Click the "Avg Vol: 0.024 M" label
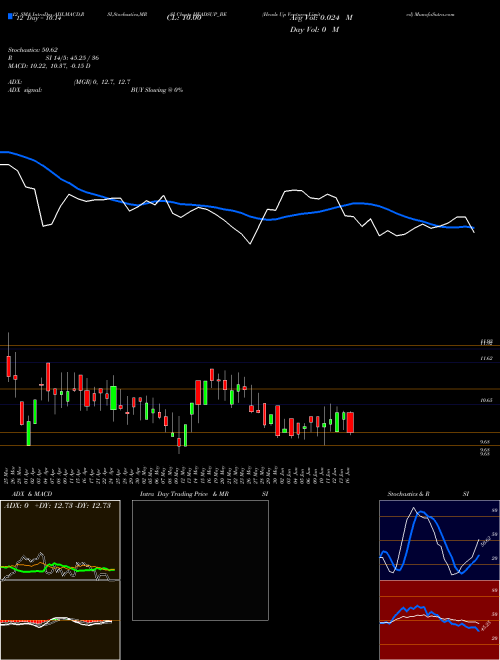Viewport: 500px width, 660px height. coord(321,18)
